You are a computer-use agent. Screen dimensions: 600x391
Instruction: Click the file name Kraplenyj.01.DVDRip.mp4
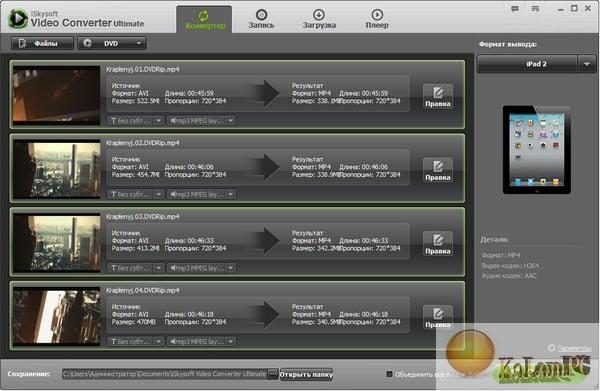pos(142,69)
